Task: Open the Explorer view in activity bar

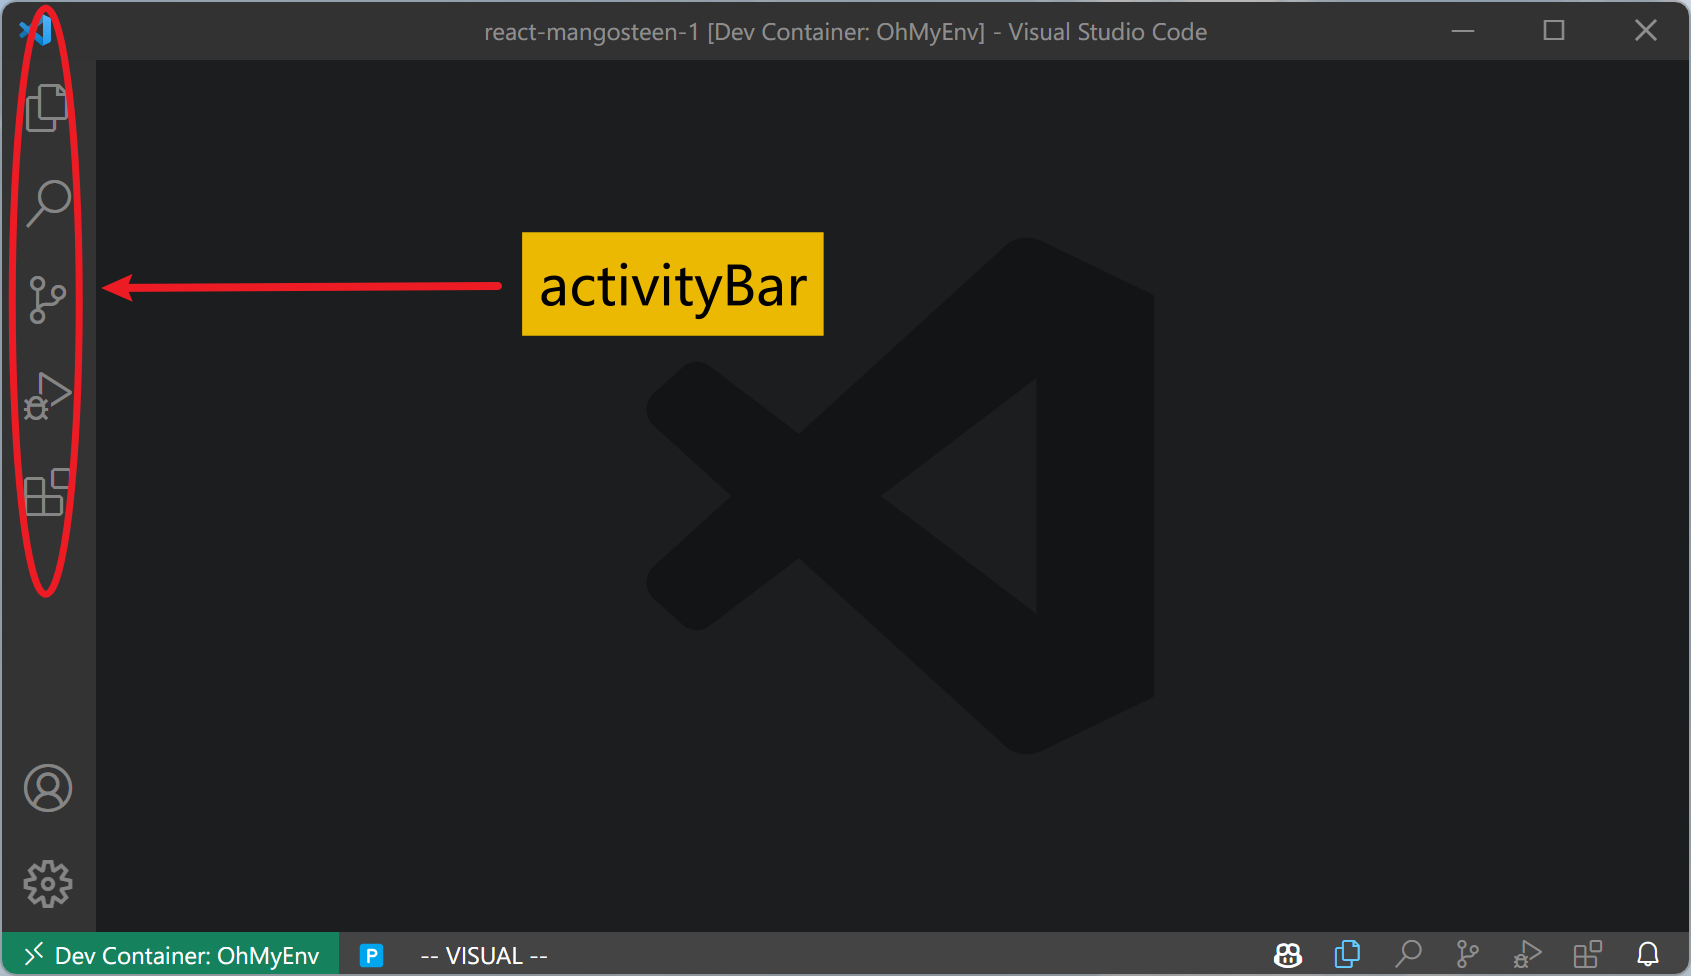Action: [x=47, y=108]
